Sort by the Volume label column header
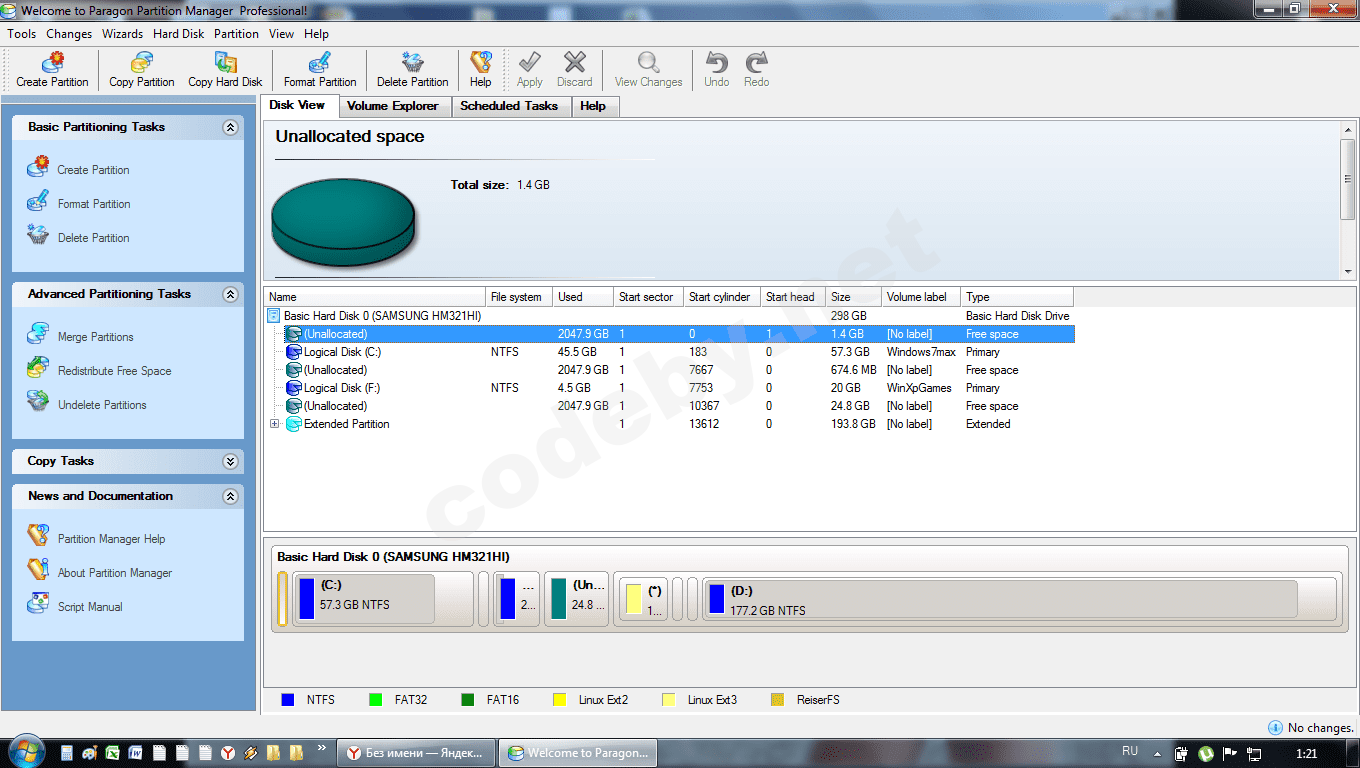This screenshot has width=1360, height=768. click(x=921, y=297)
